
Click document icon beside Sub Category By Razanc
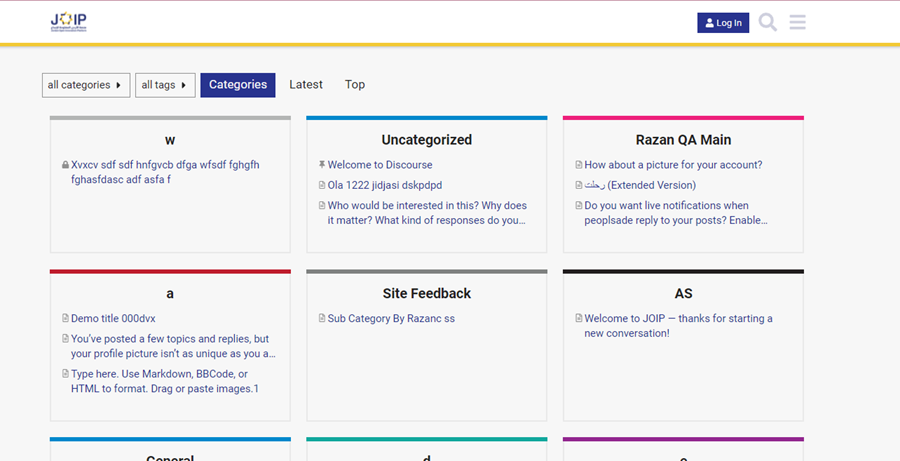322,319
